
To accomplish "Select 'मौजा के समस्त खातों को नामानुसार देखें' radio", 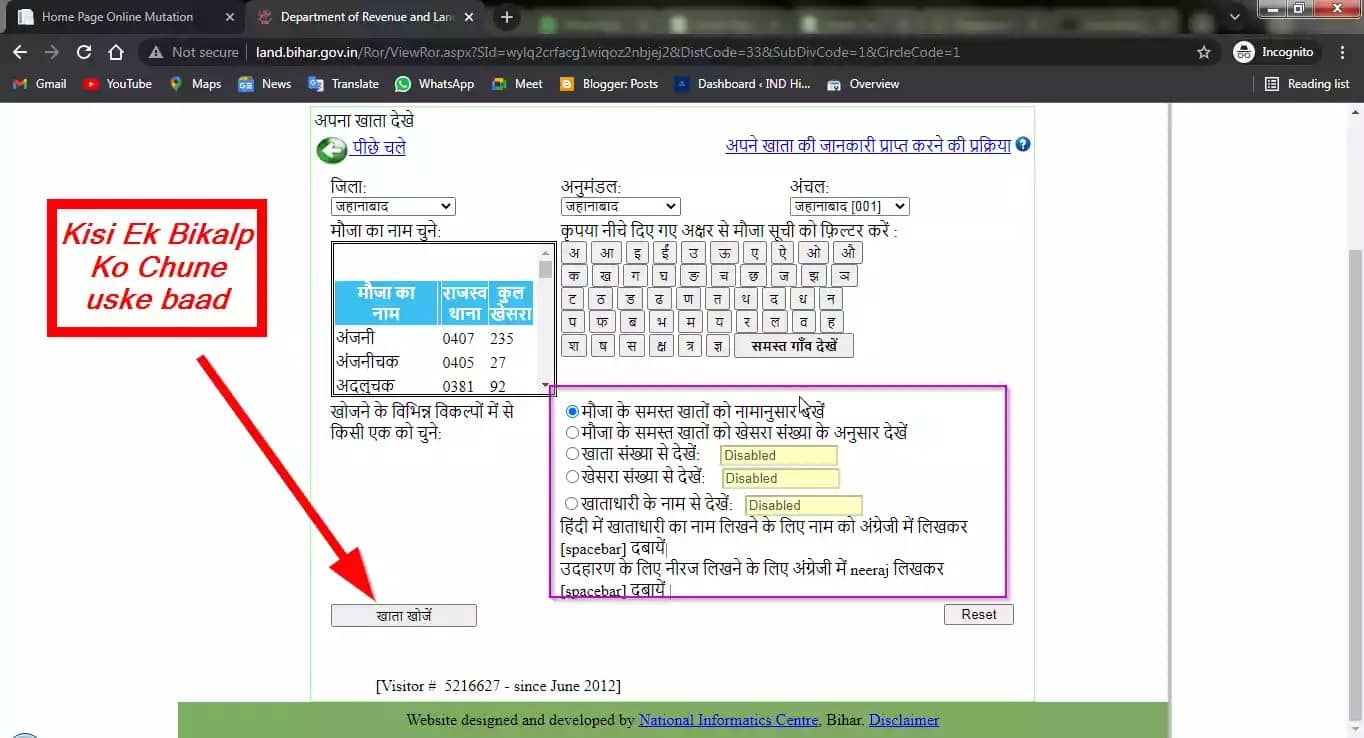I will point(572,411).
